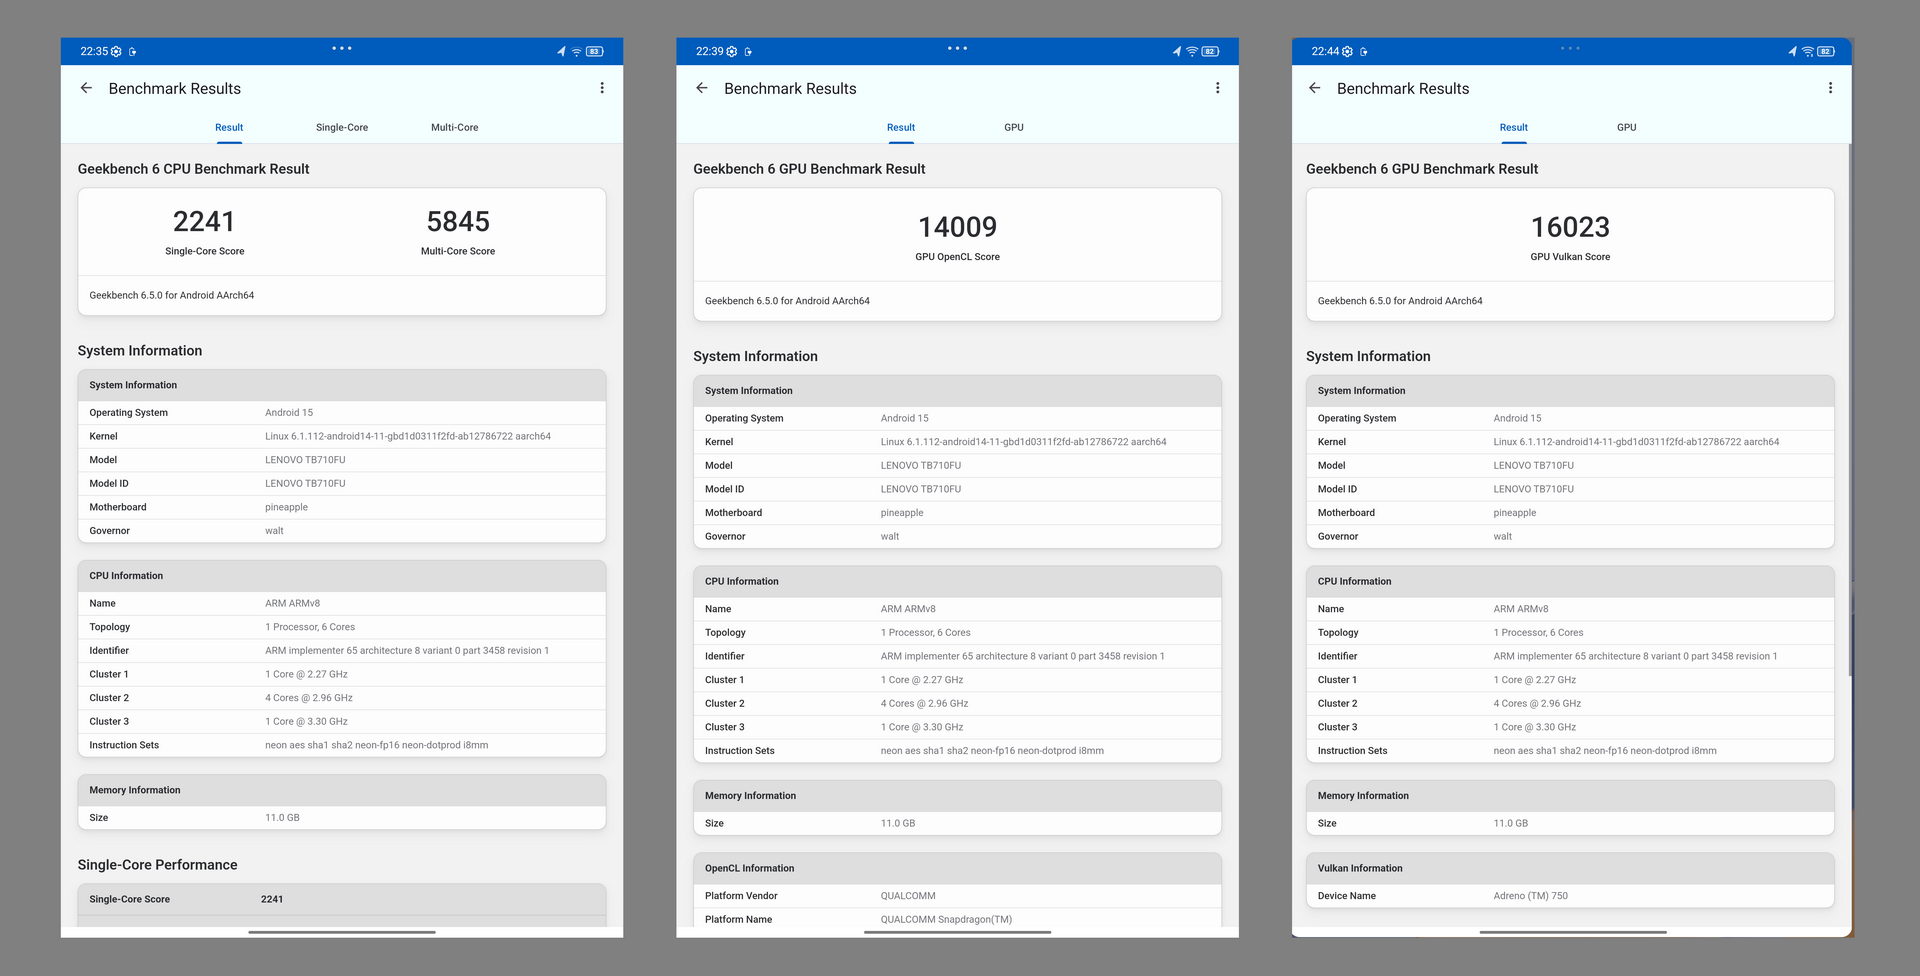Viewport: 1920px width, 976px height.
Task: Select Result tab on the CPU benchmark screen
Action: click(x=229, y=128)
